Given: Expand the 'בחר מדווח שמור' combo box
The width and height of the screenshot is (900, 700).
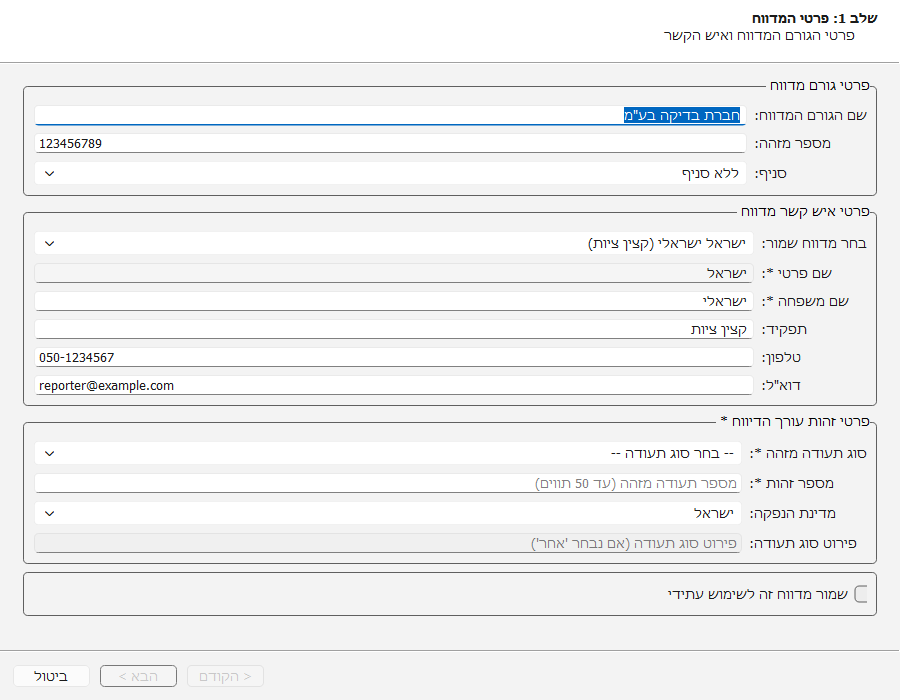Looking at the screenshot, I should pyautogui.click(x=392, y=243).
